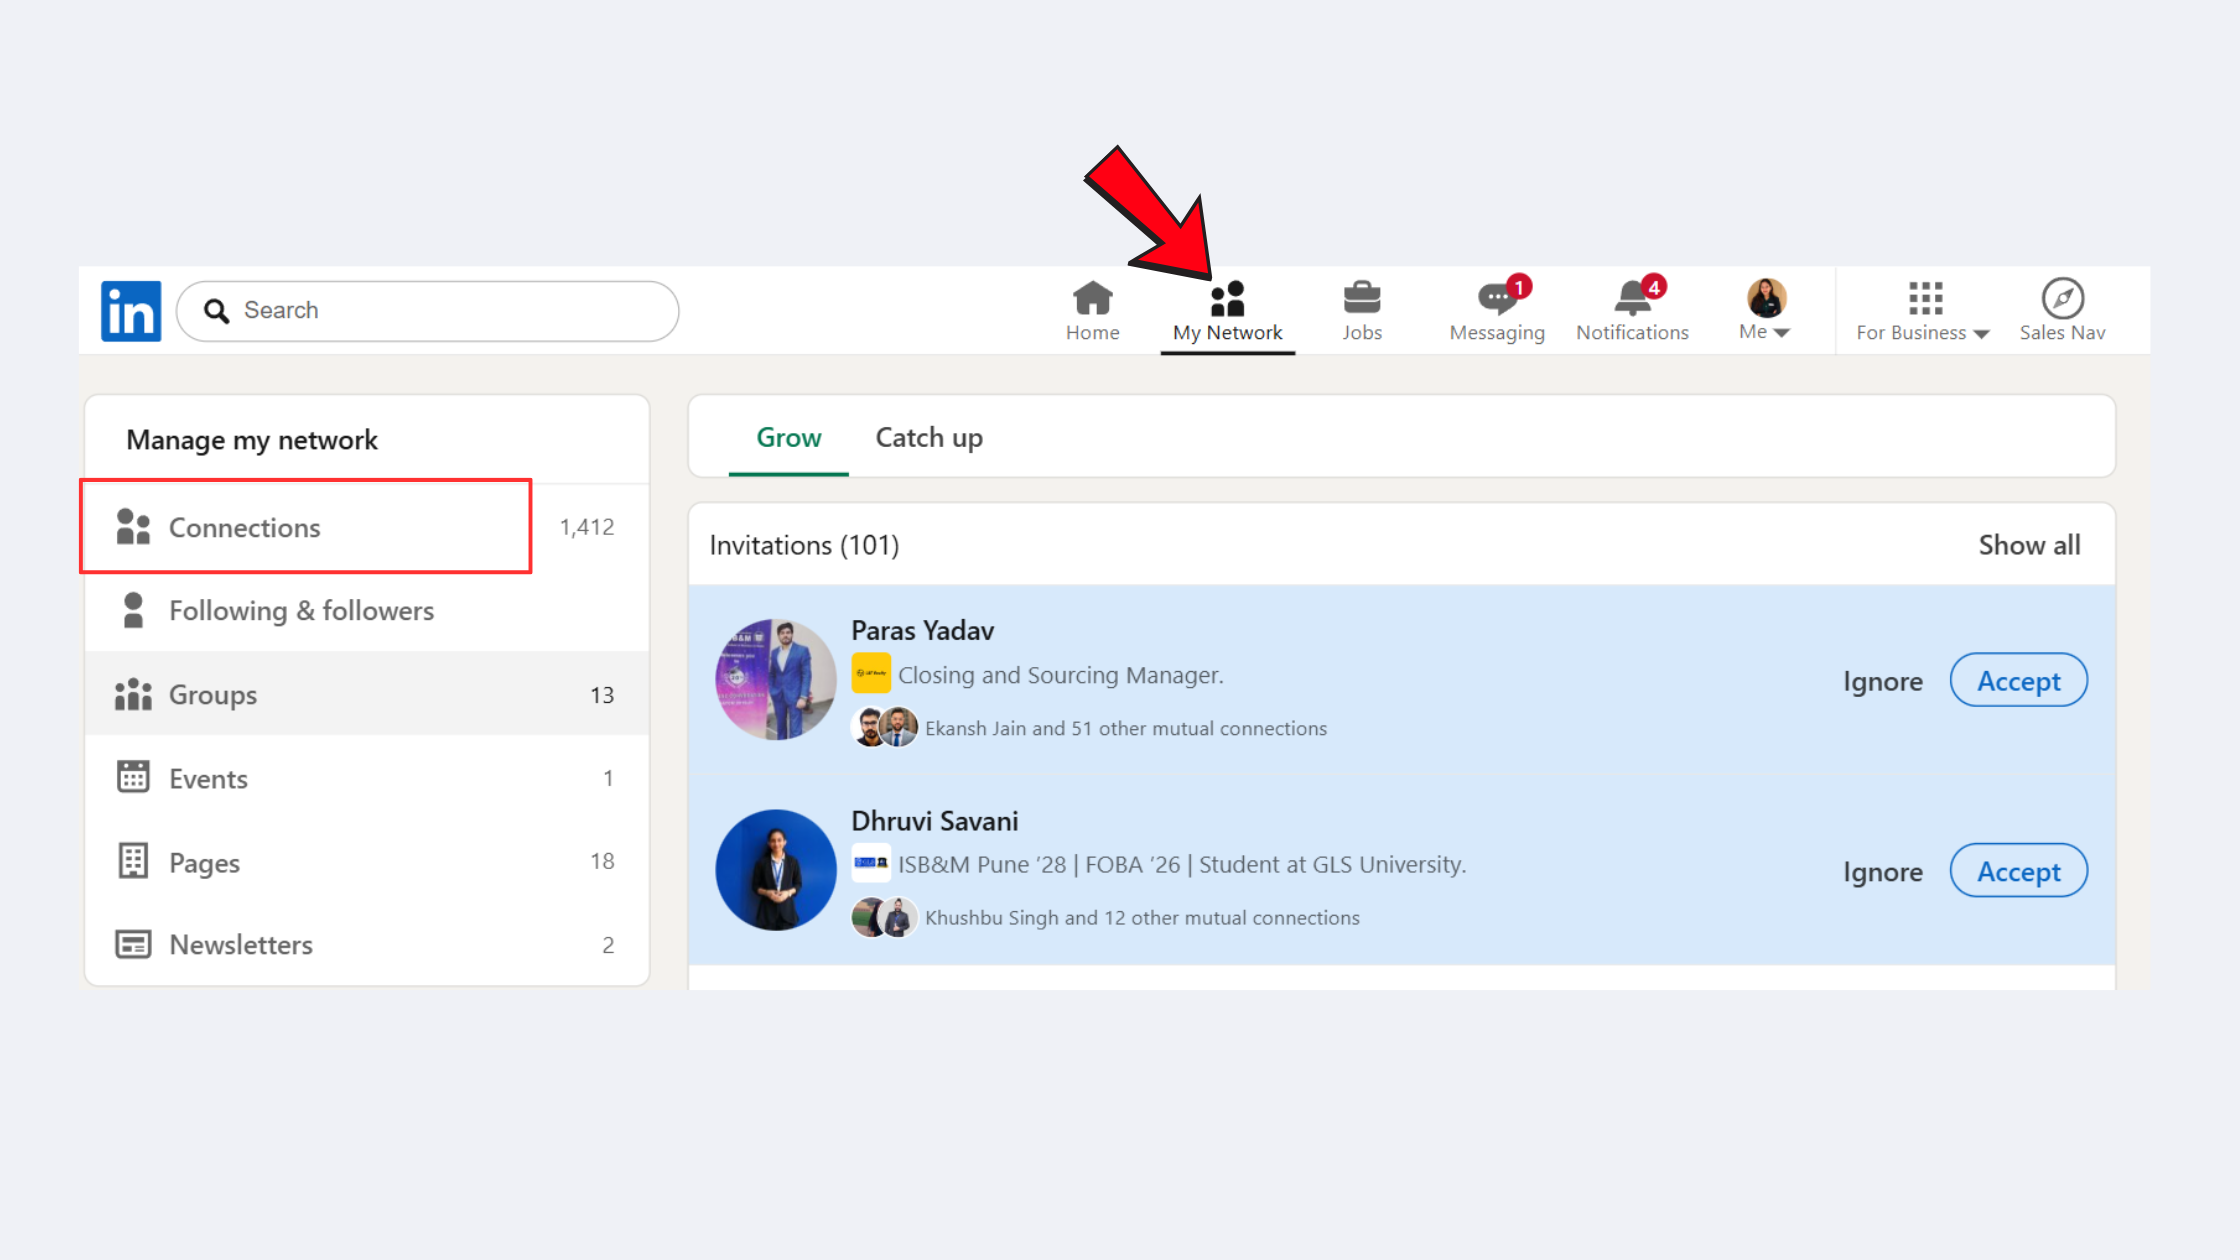Viewport: 2240px width, 1260px height.
Task: Open Paras Yadav's profile photo
Action: coord(776,679)
